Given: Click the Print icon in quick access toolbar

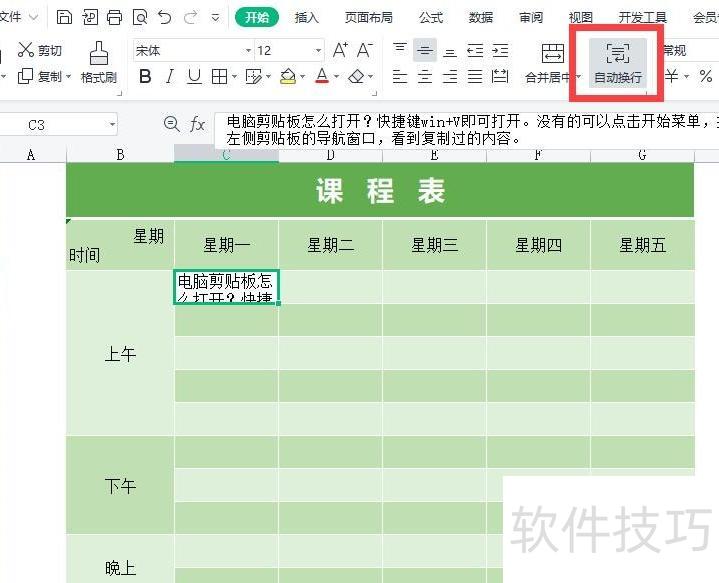Looking at the screenshot, I should pos(114,17).
